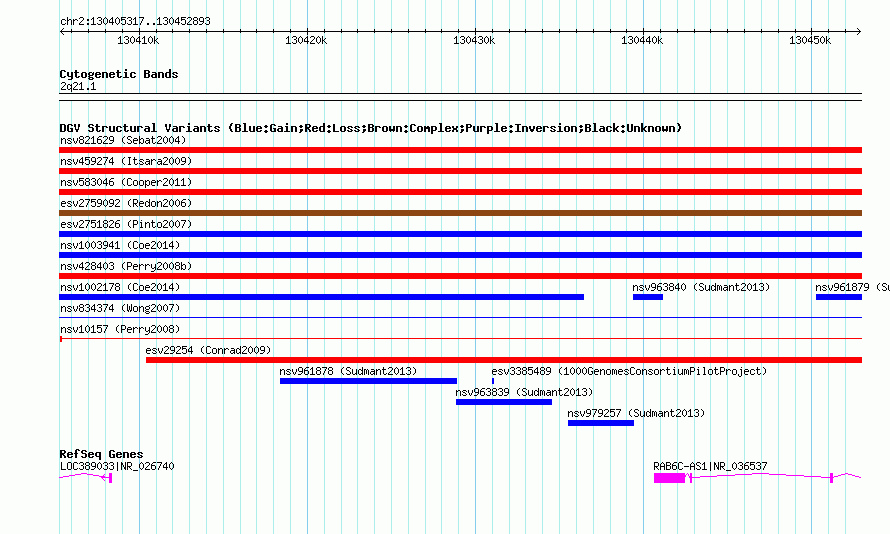The width and height of the screenshot is (890, 534).
Task: Click the 130420k ruler position
Action: (306, 40)
